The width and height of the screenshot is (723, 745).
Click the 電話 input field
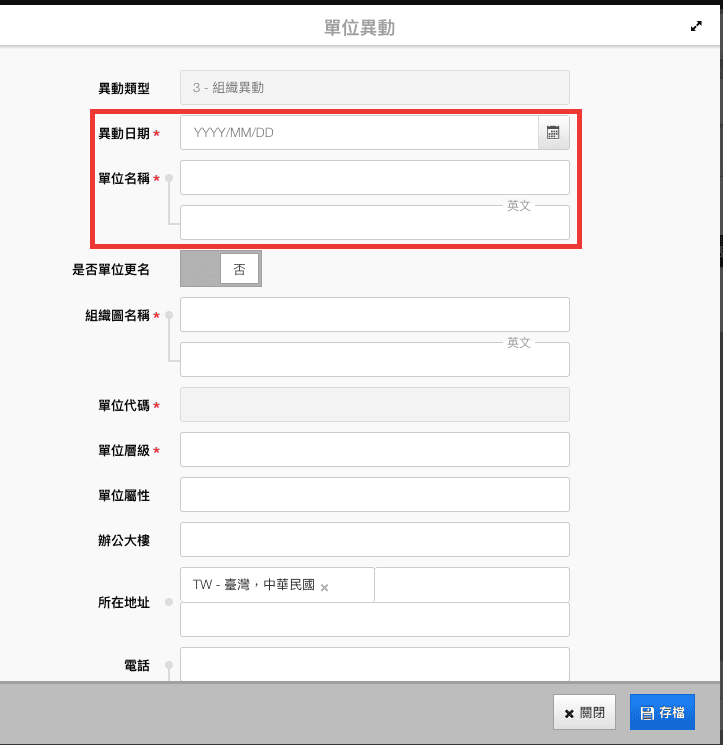(x=374, y=664)
